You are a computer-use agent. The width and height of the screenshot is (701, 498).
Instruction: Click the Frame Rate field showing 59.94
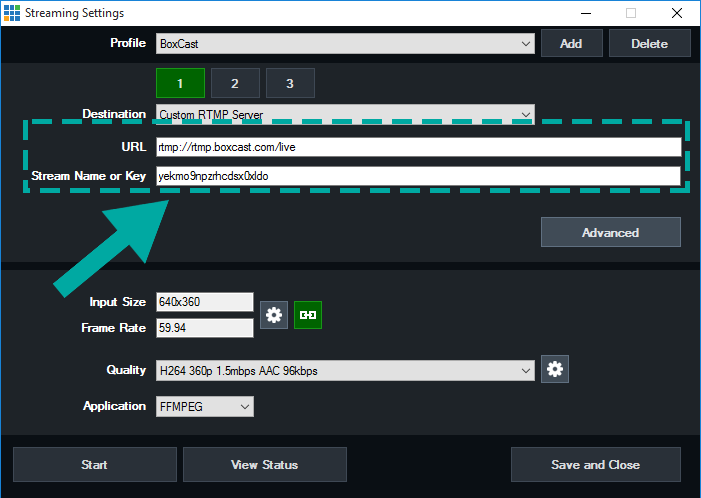[x=204, y=328]
